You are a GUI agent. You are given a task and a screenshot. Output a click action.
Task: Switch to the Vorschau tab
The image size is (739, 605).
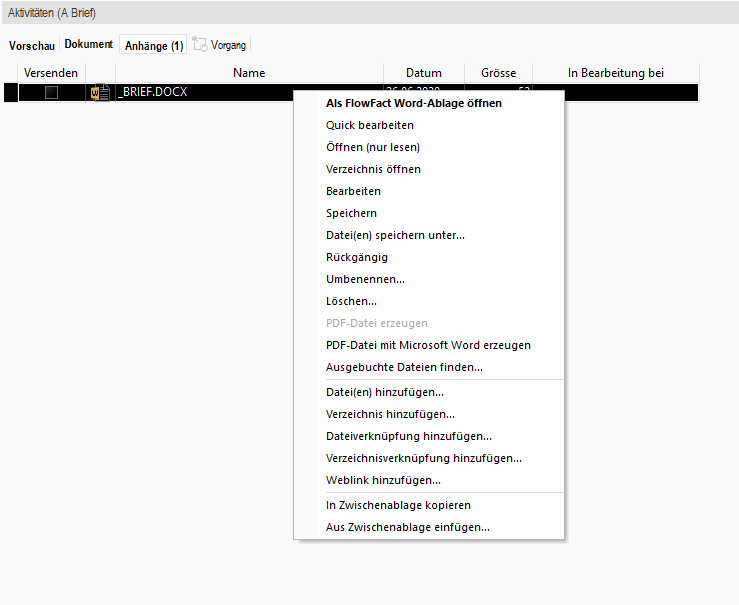32,46
